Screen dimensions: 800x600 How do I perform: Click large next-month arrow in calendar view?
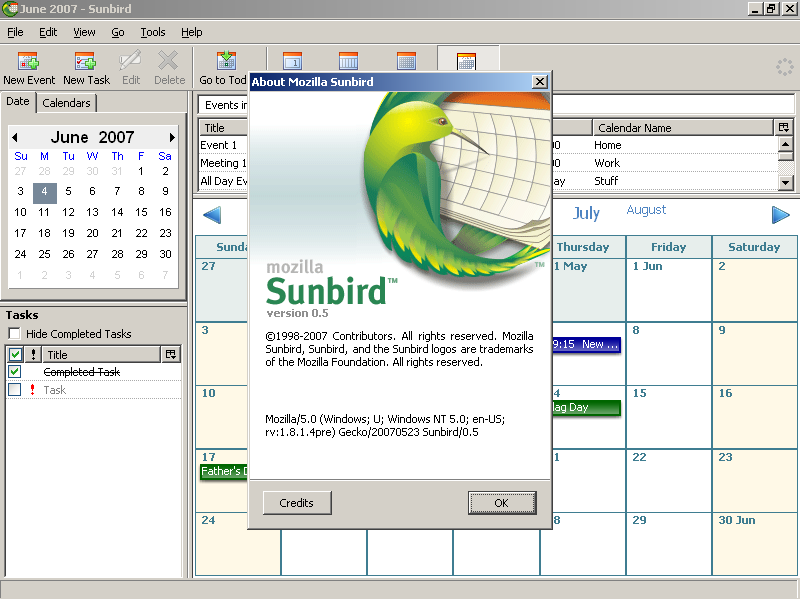780,214
